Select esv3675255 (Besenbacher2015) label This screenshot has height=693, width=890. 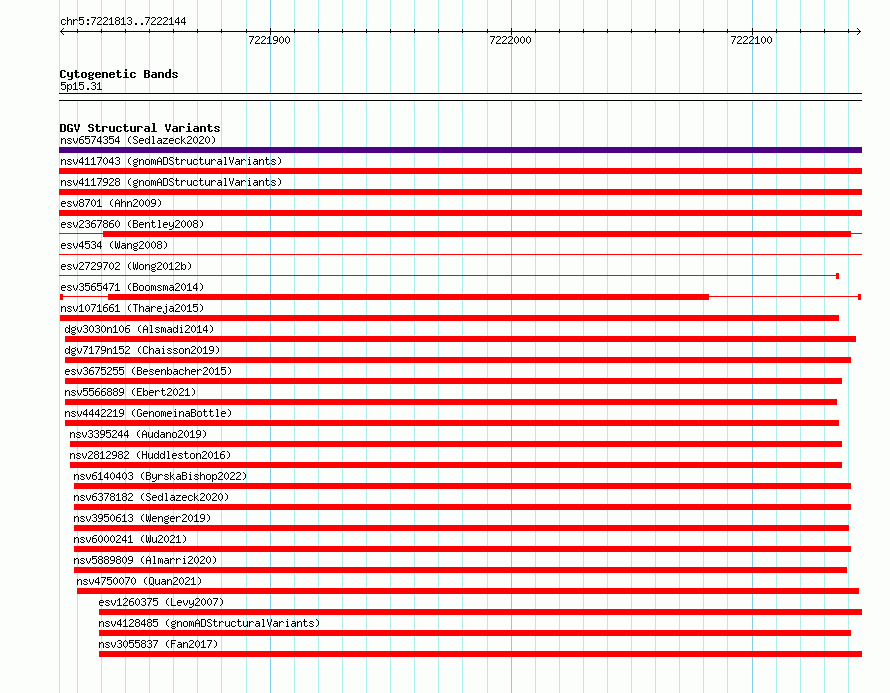(x=148, y=371)
